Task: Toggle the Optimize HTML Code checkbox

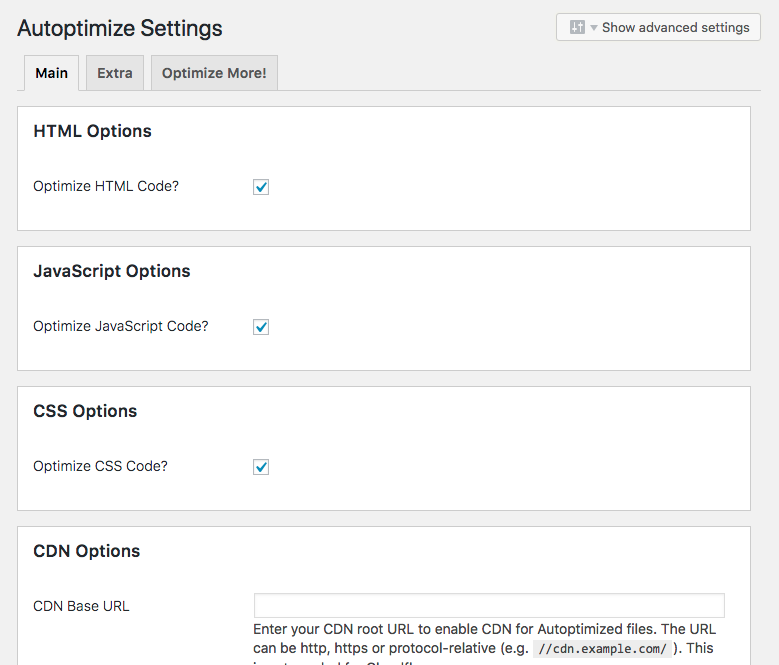Action: (261, 187)
